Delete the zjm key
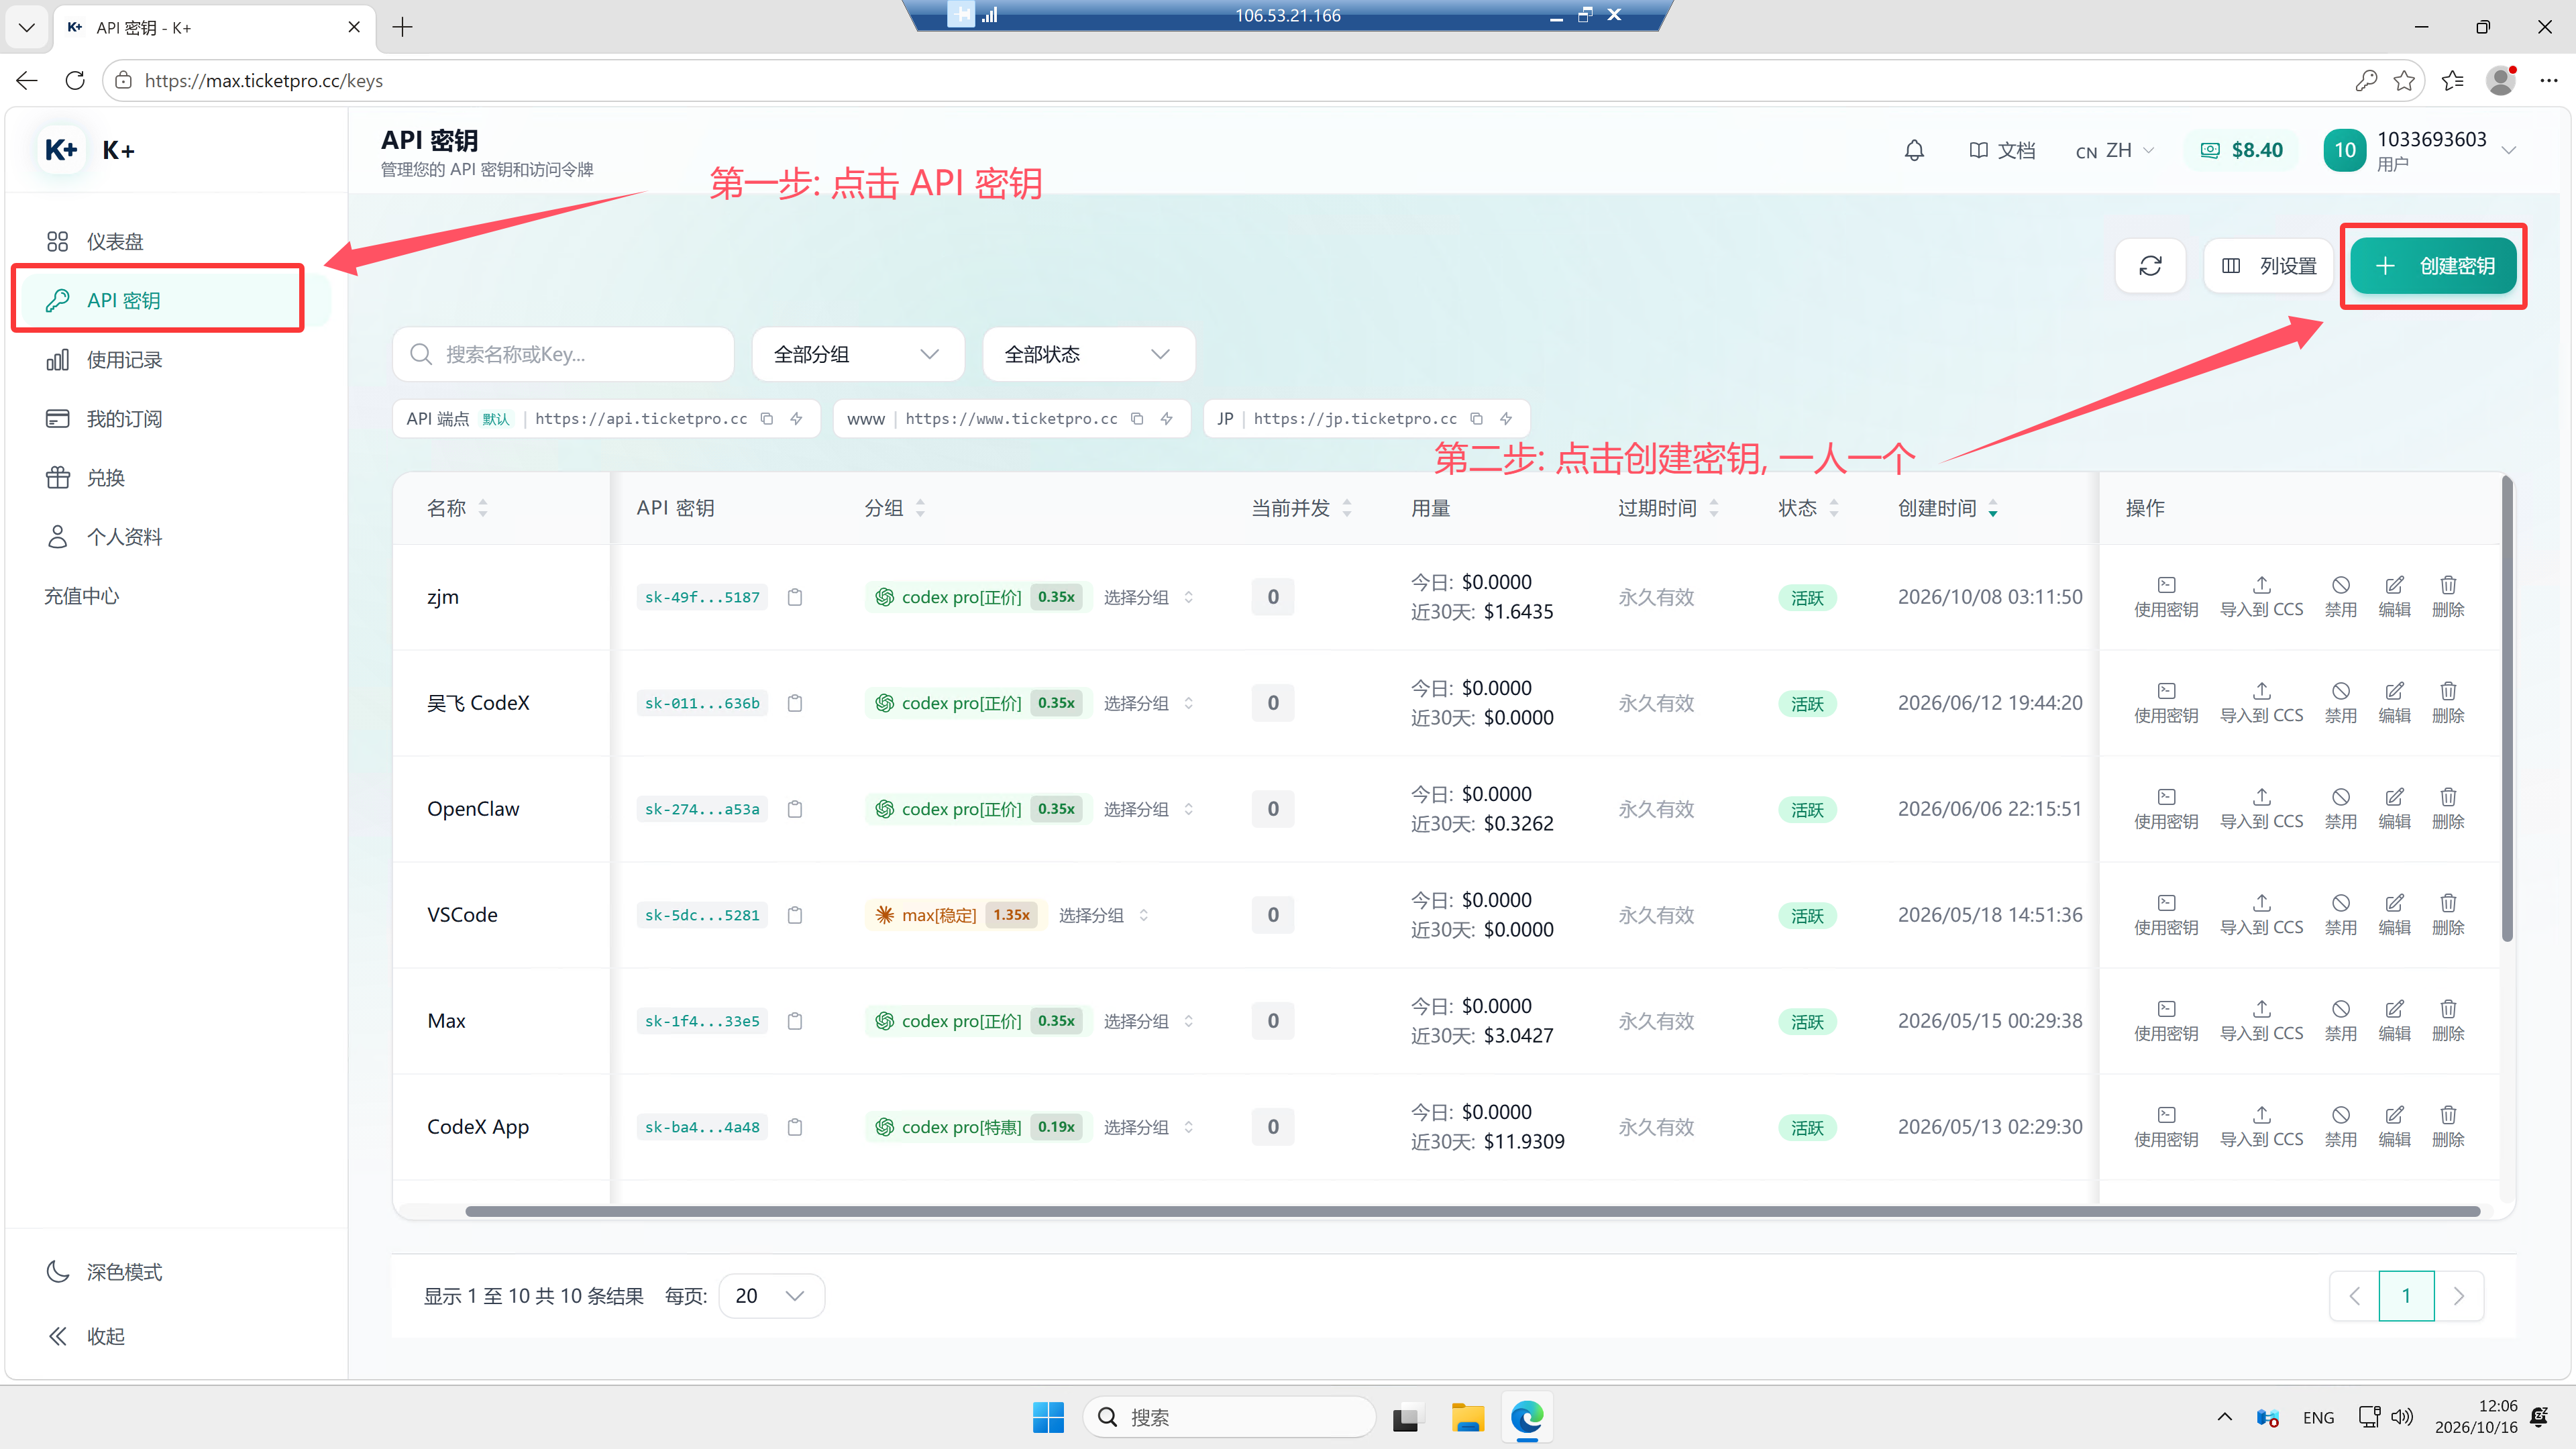Image resolution: width=2576 pixels, height=1449 pixels. pos(2448,597)
